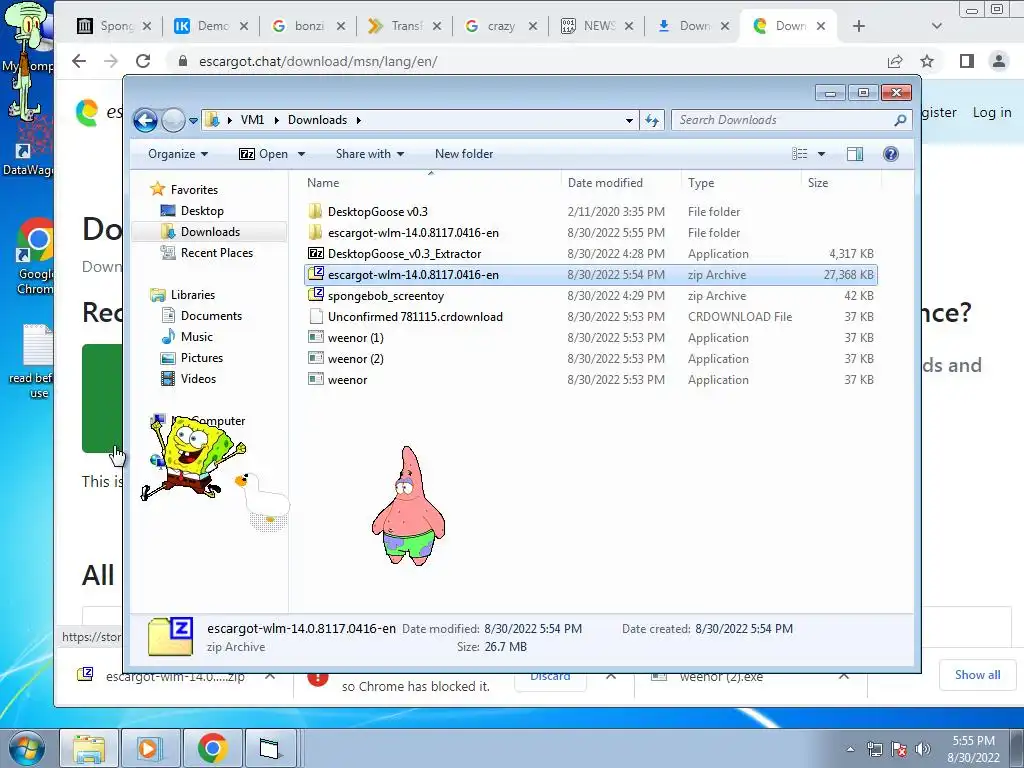Toggle Chrome side panel
This screenshot has width=1024, height=768.
(967, 61)
